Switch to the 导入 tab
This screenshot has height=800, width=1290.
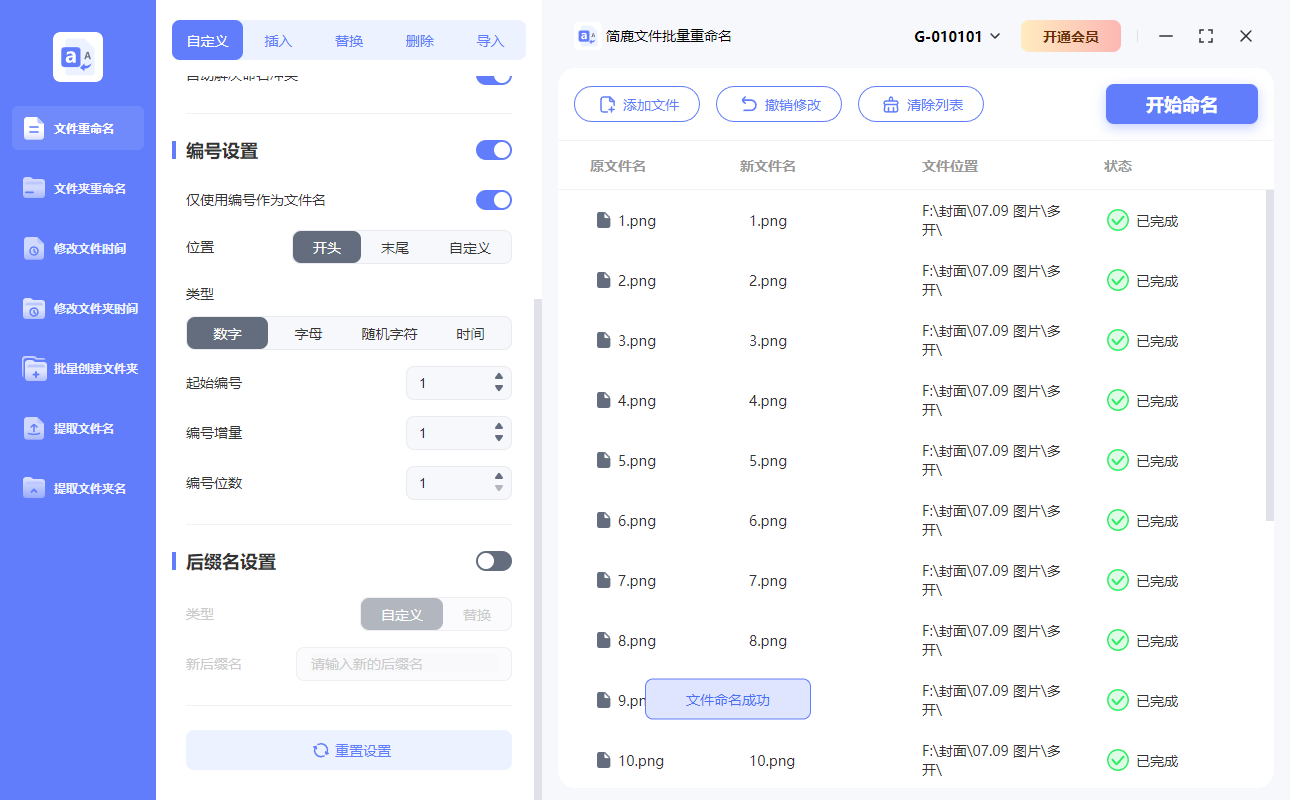(490, 41)
